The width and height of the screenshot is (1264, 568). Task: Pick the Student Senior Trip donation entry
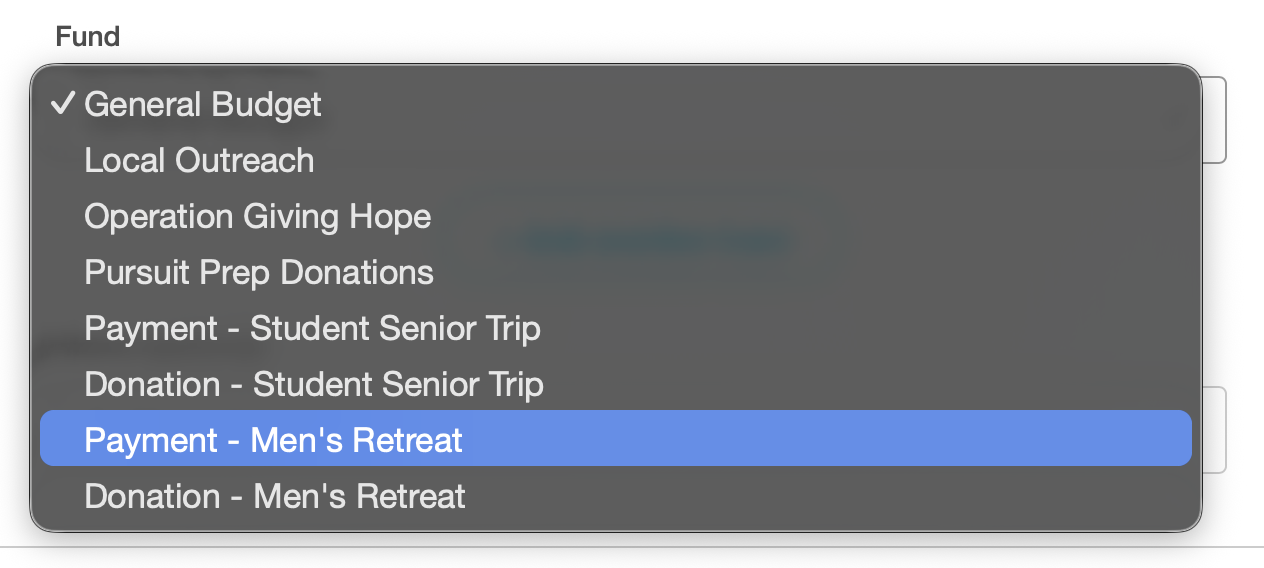click(314, 385)
